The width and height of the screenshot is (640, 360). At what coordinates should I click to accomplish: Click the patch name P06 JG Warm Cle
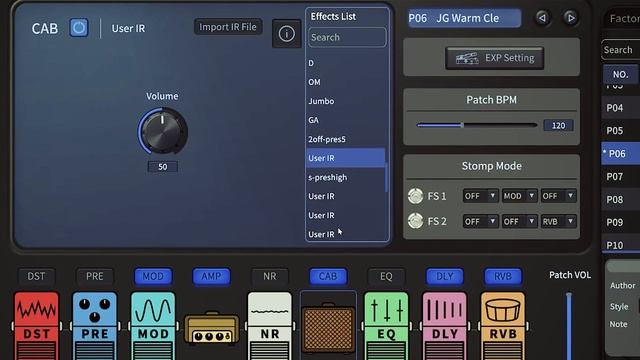[x=464, y=18]
